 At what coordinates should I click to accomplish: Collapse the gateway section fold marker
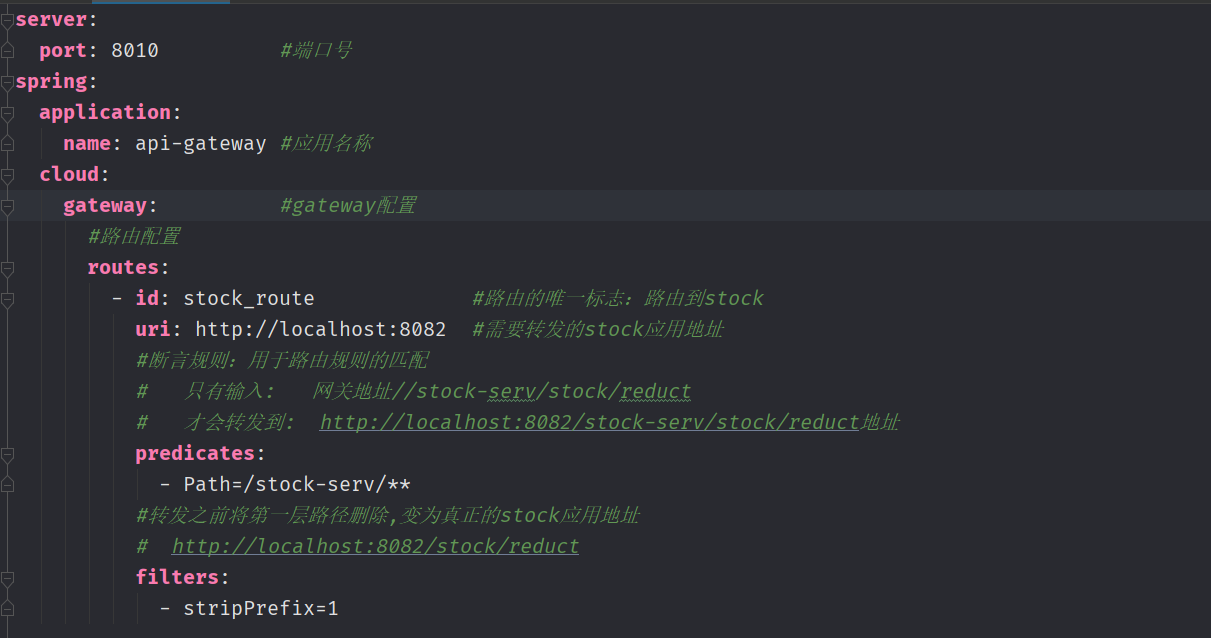[x=7, y=206]
